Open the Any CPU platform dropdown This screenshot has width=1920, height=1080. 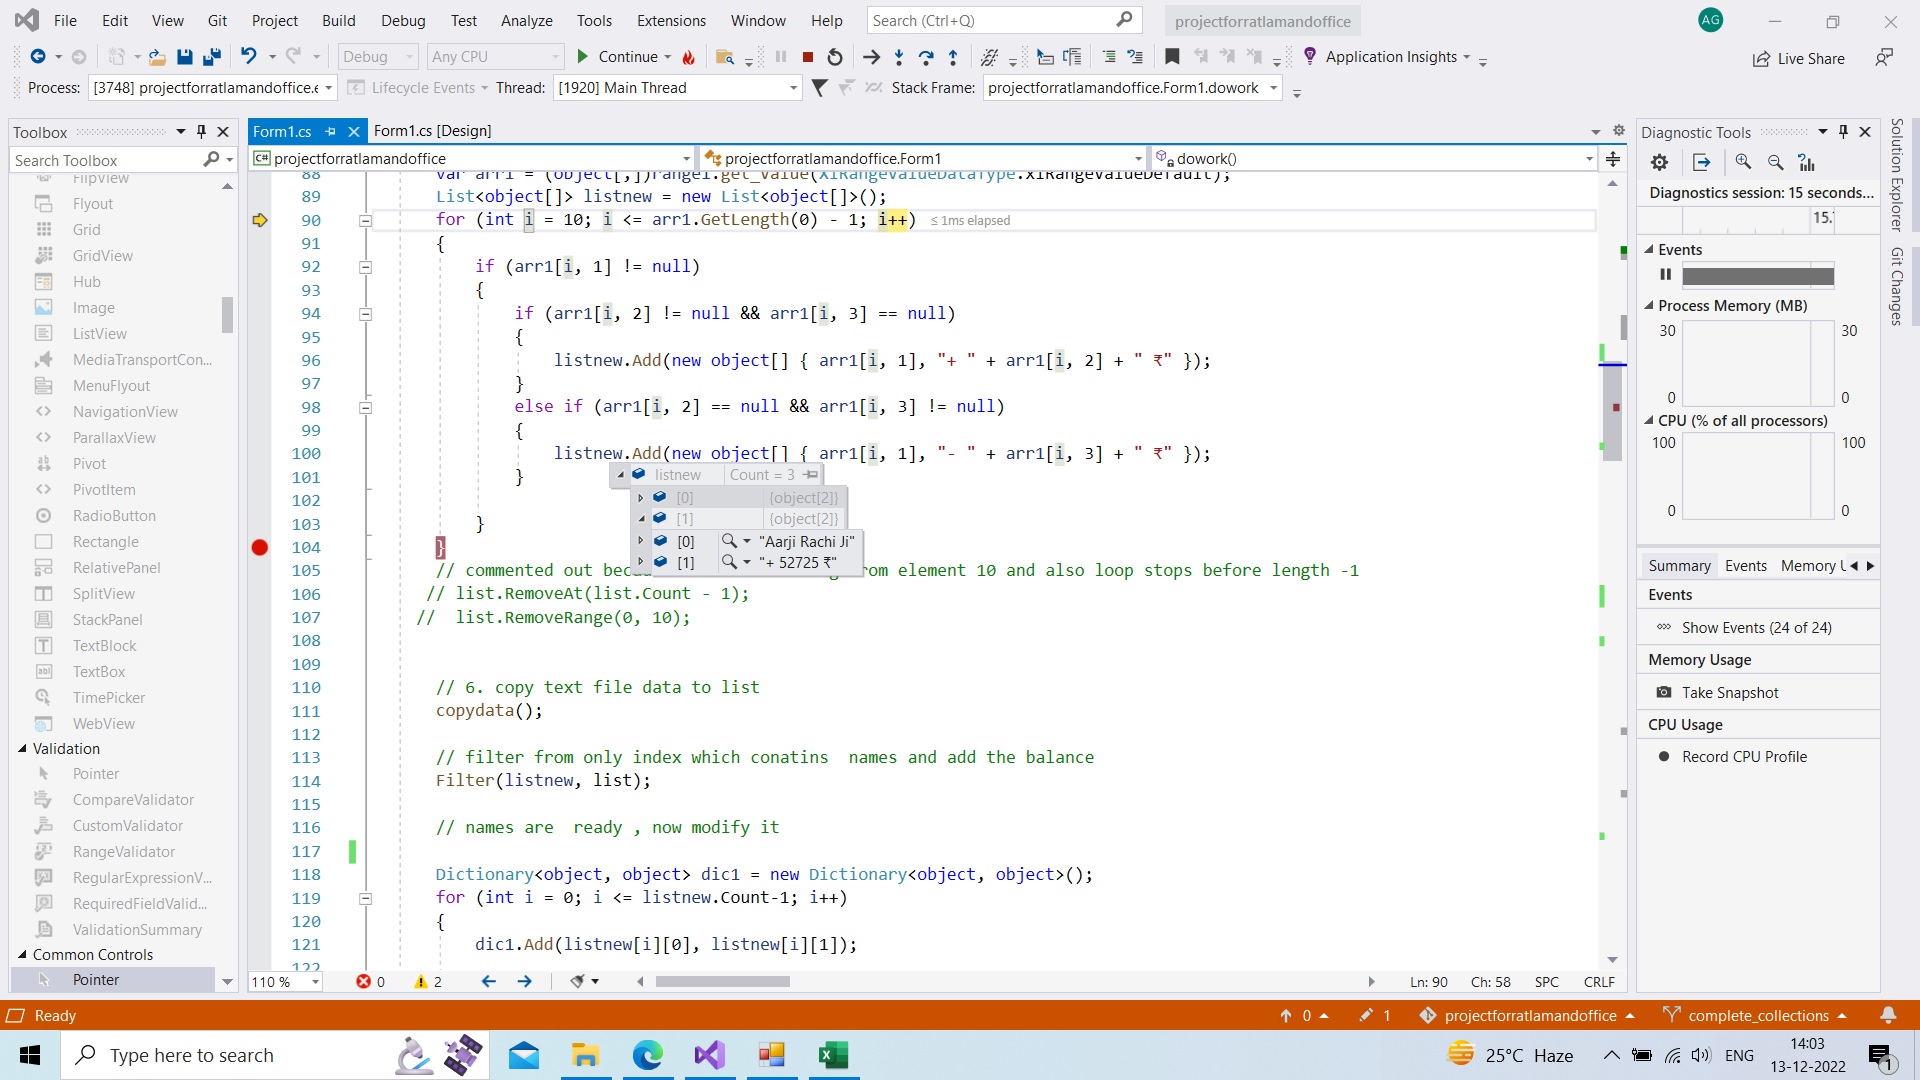pos(556,56)
